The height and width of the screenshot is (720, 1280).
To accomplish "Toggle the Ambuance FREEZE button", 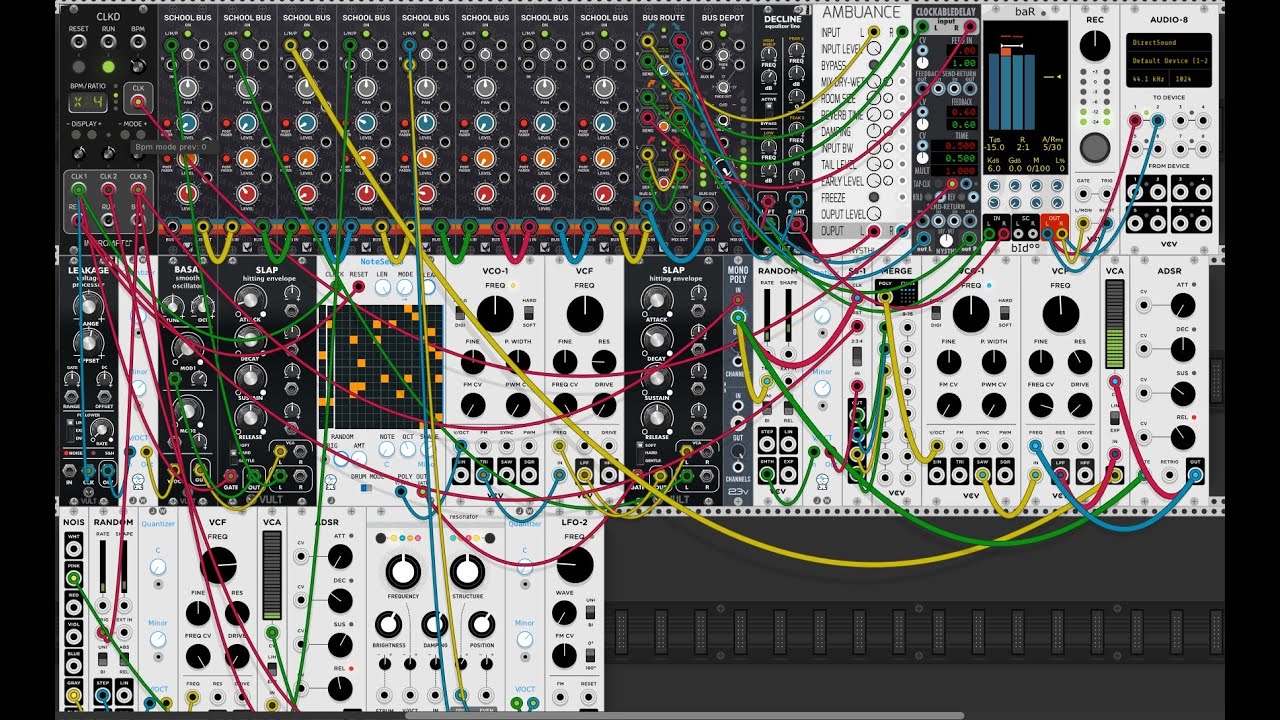I will click(x=872, y=198).
